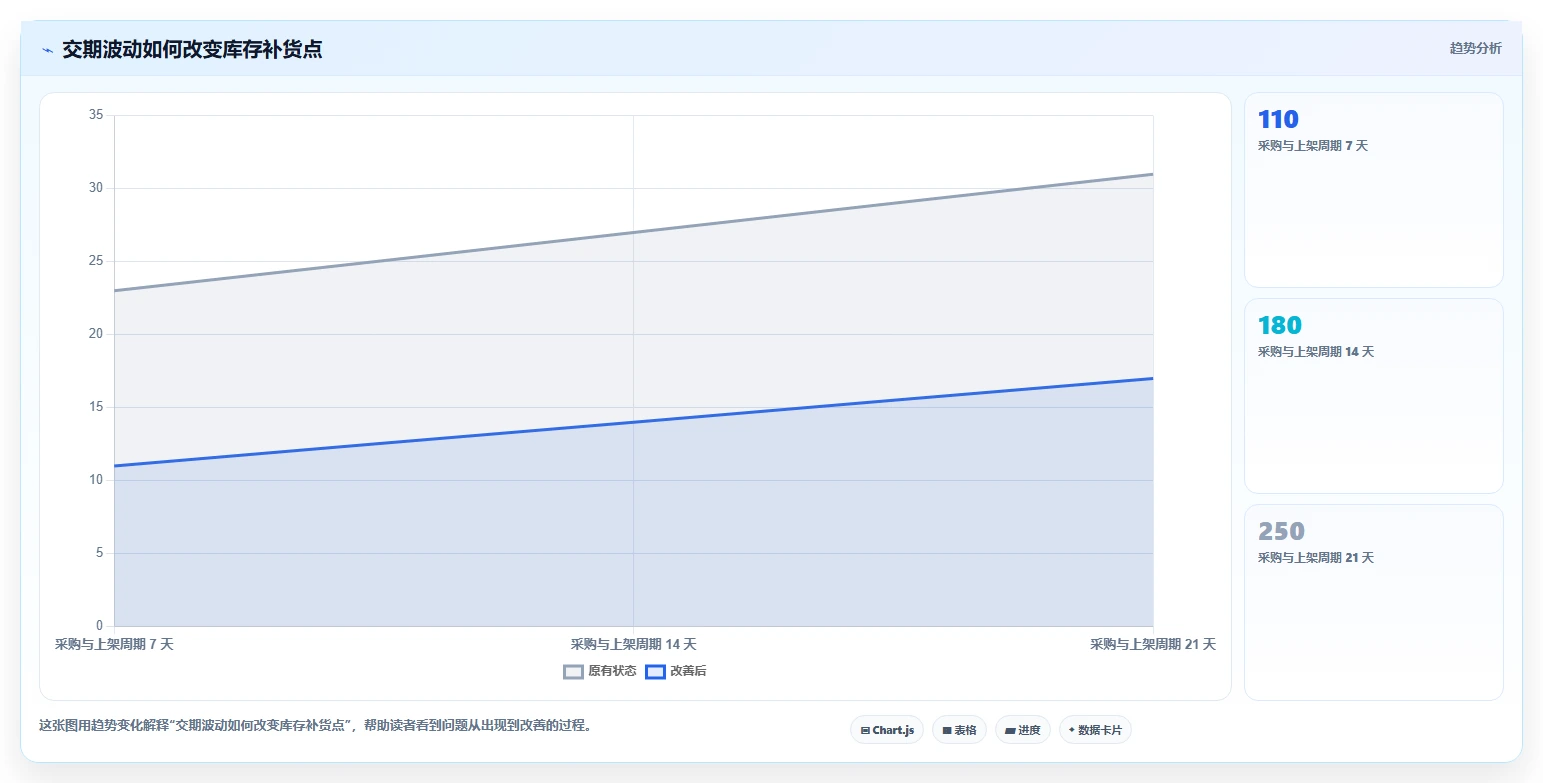Click the Chart.js tag

pyautogui.click(x=887, y=730)
